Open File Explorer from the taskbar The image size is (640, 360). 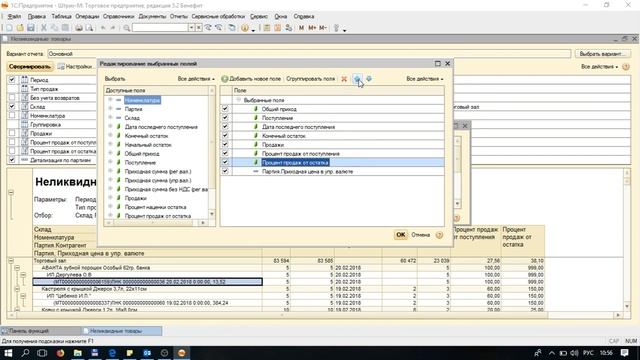(78, 353)
